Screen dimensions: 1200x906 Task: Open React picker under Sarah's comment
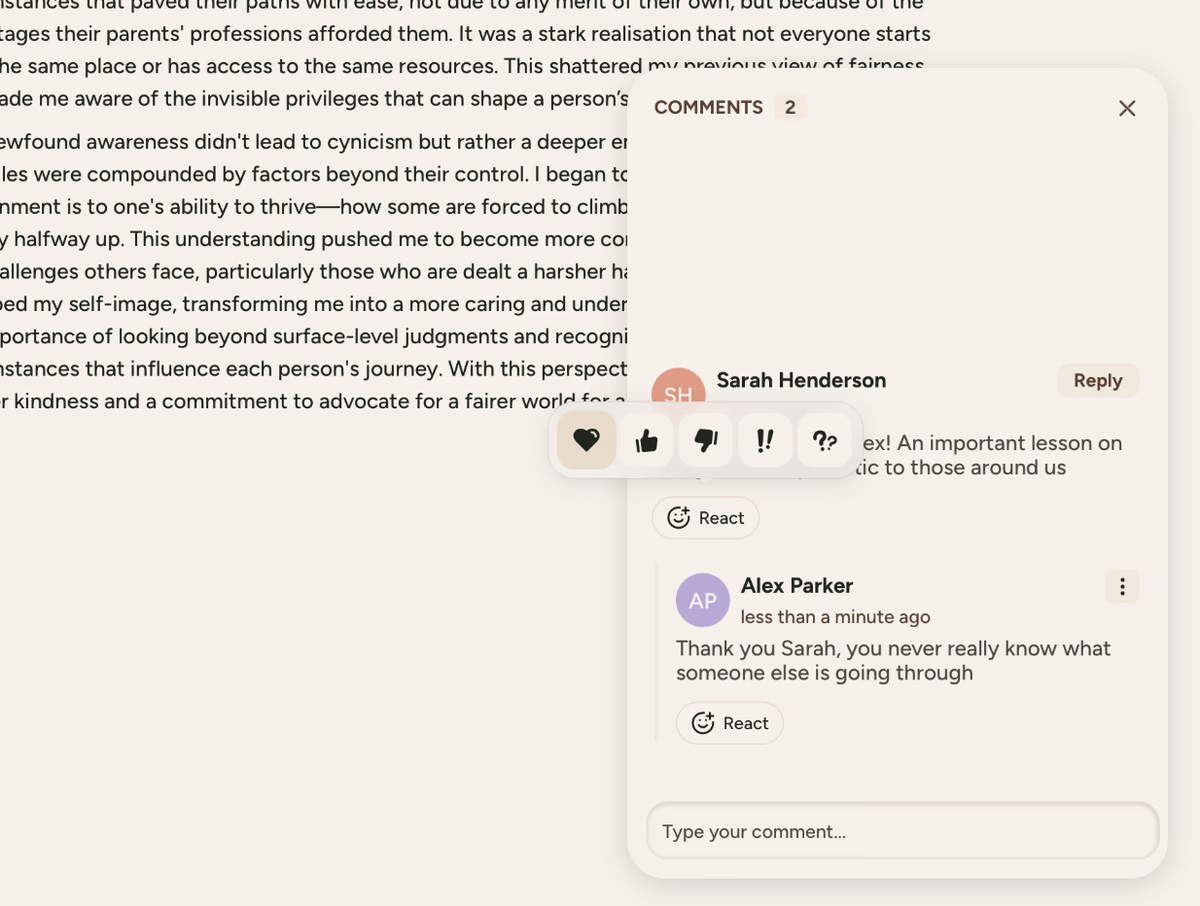(705, 518)
